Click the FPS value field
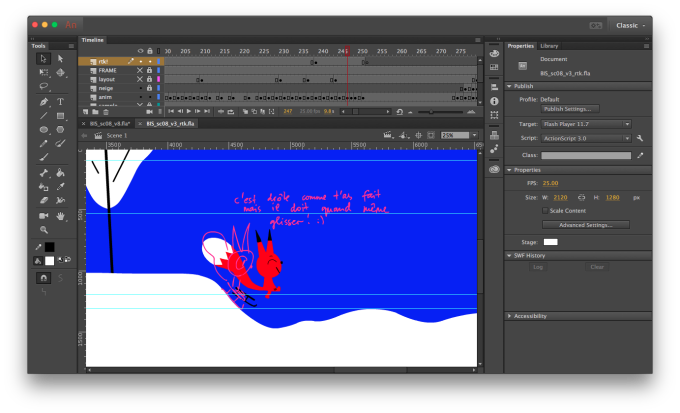680x413 pixels. pos(551,184)
